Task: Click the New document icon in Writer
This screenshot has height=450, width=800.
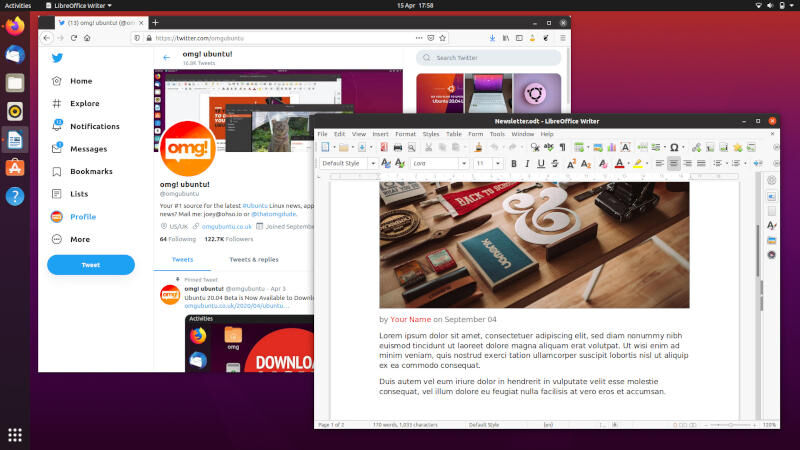Action: pos(325,147)
